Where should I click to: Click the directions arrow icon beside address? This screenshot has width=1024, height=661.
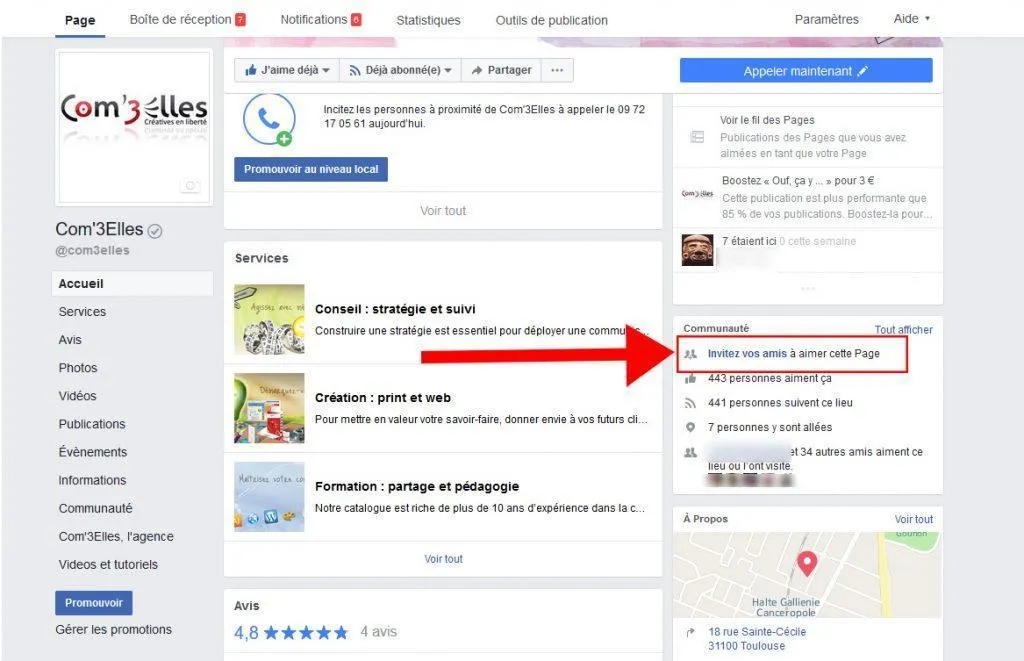click(691, 632)
